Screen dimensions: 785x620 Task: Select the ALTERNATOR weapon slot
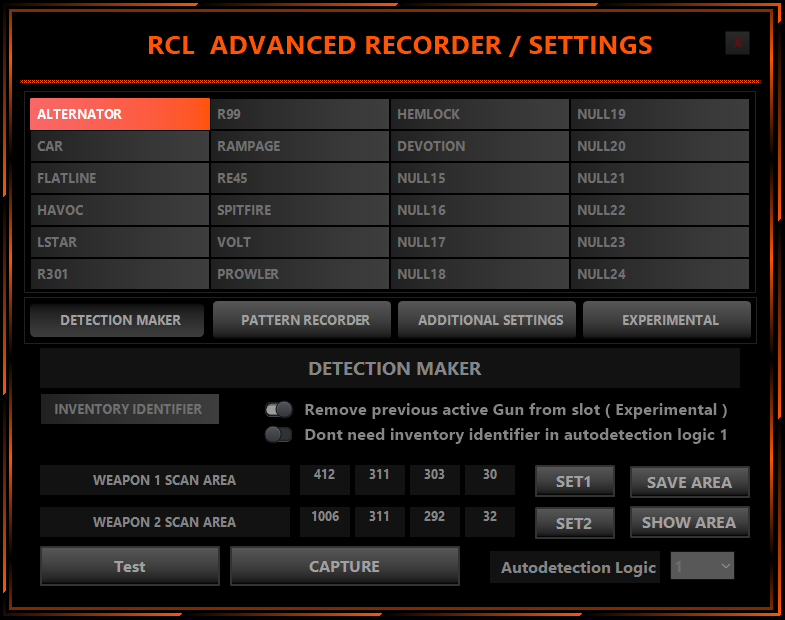pyautogui.click(x=120, y=114)
